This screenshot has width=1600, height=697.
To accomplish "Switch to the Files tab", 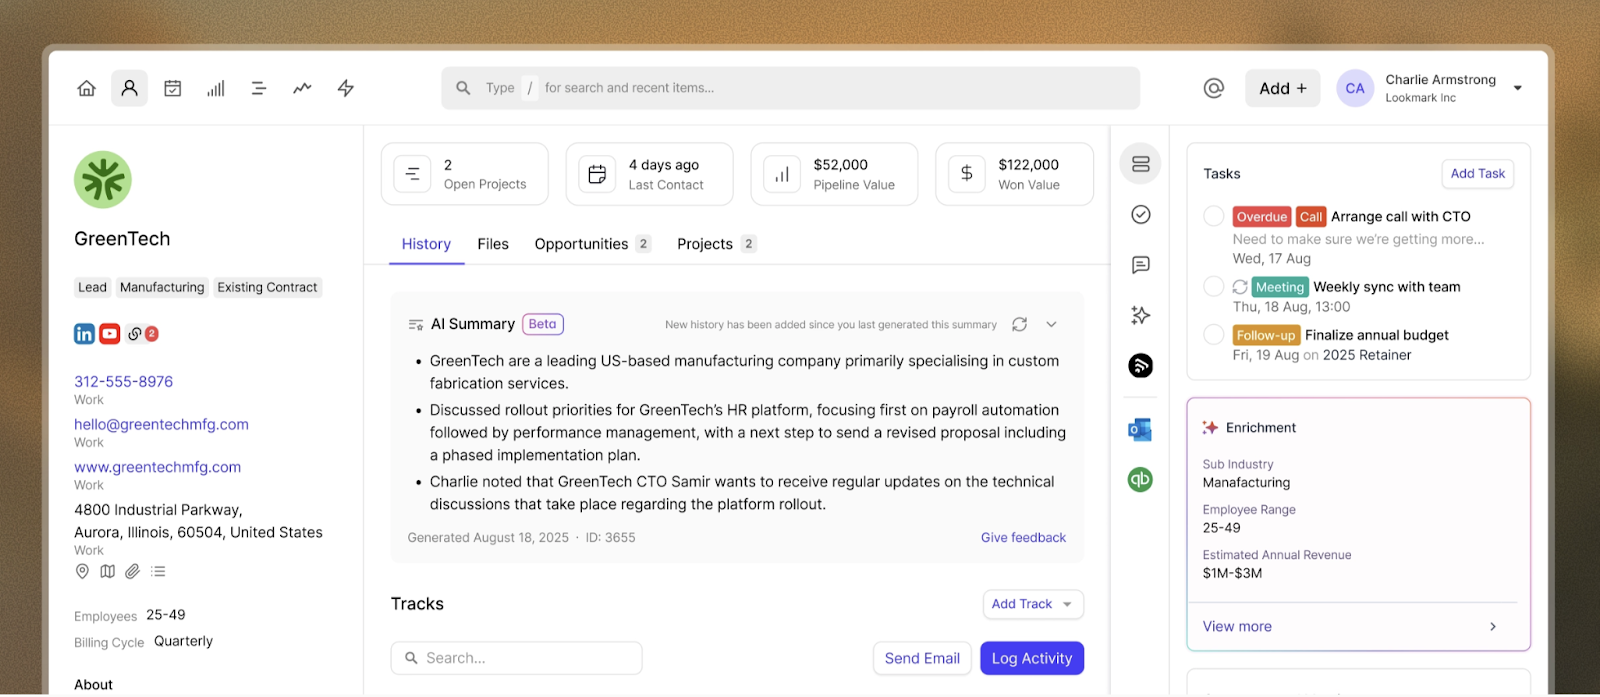I will (493, 244).
